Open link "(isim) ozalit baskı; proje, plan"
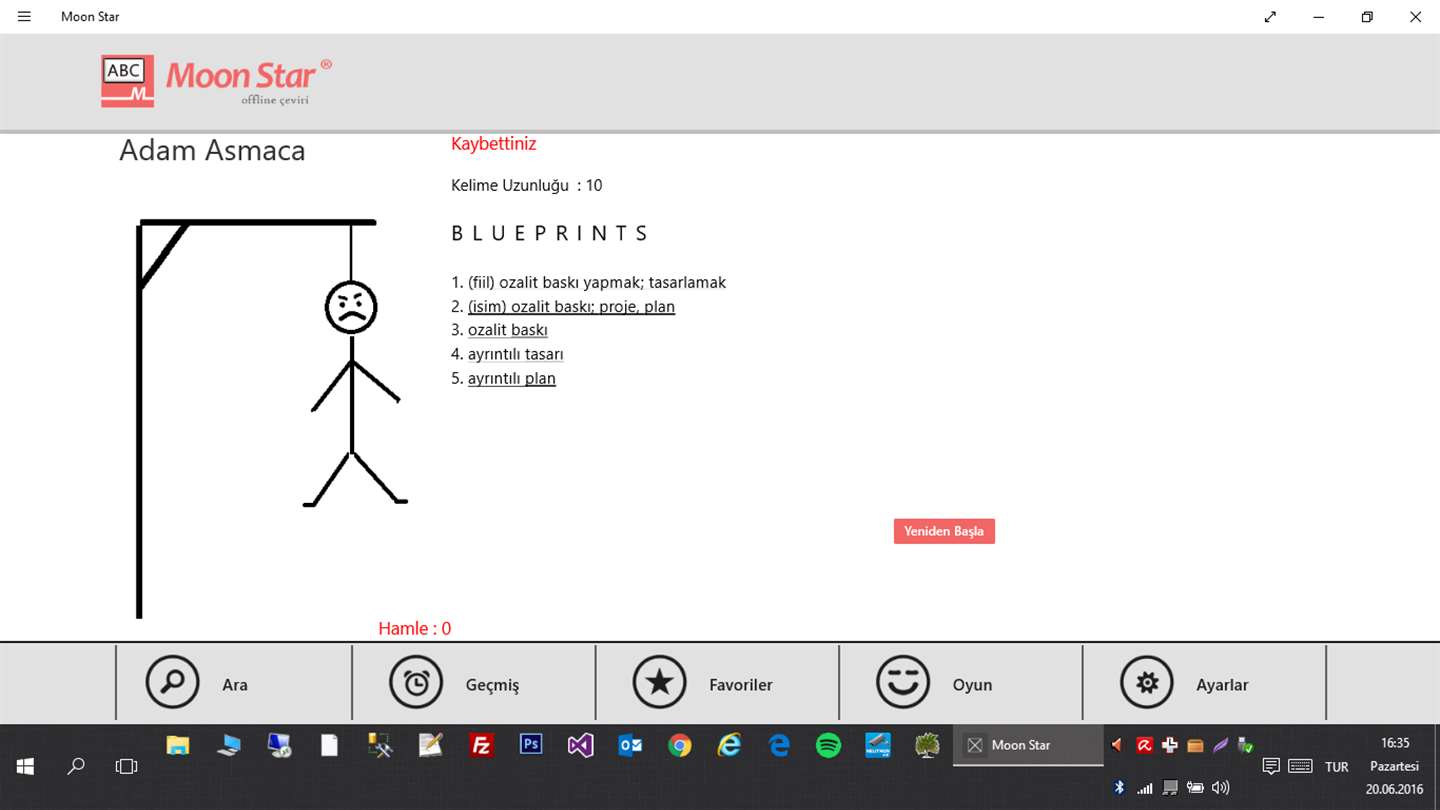1440x810 pixels. pyautogui.click(x=571, y=306)
